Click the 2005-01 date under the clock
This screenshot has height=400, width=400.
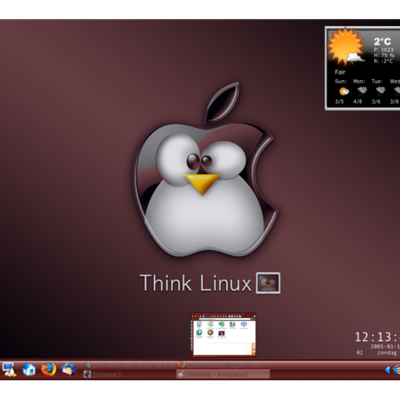[x=385, y=346]
